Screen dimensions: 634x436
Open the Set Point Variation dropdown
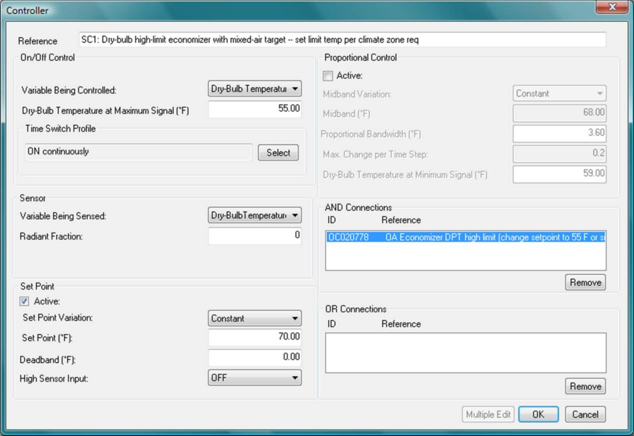point(254,319)
